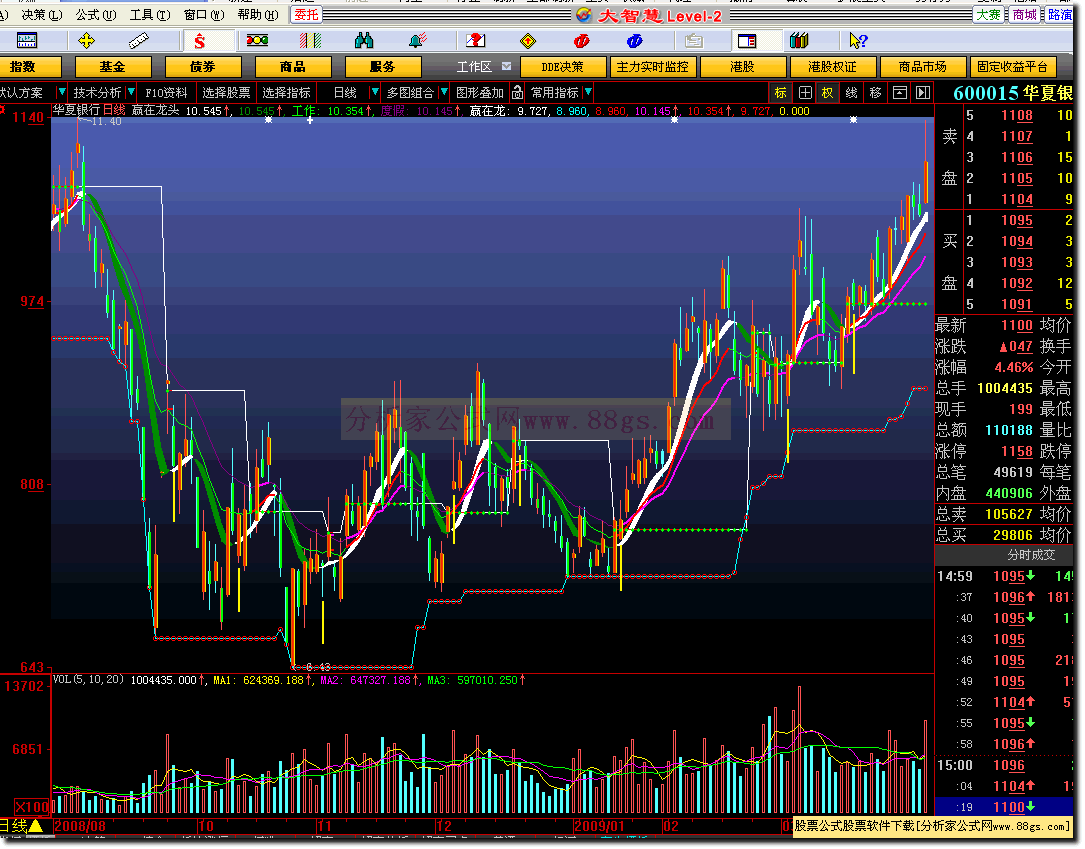Click the 路演 button at top right
The height and width of the screenshot is (849, 1085).
click(x=1059, y=15)
